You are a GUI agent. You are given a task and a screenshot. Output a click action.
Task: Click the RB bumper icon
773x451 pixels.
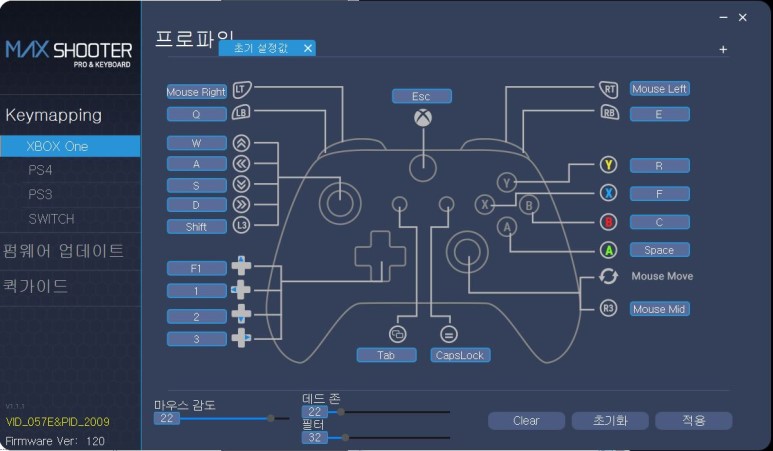tap(609, 113)
